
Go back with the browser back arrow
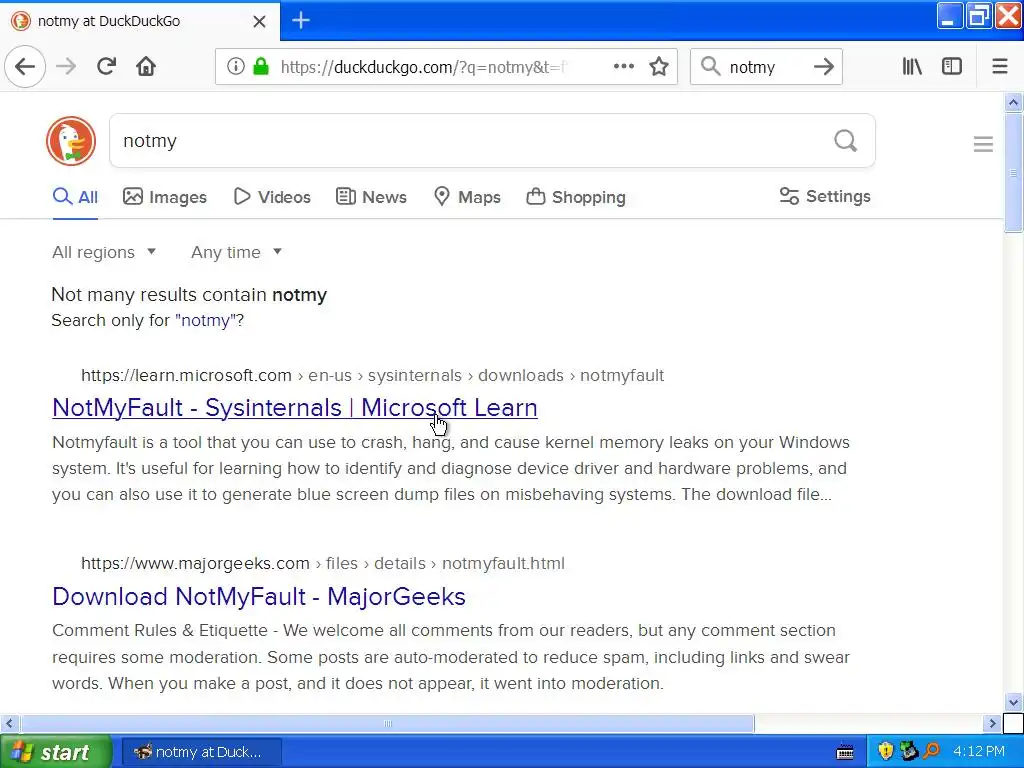(x=25, y=66)
